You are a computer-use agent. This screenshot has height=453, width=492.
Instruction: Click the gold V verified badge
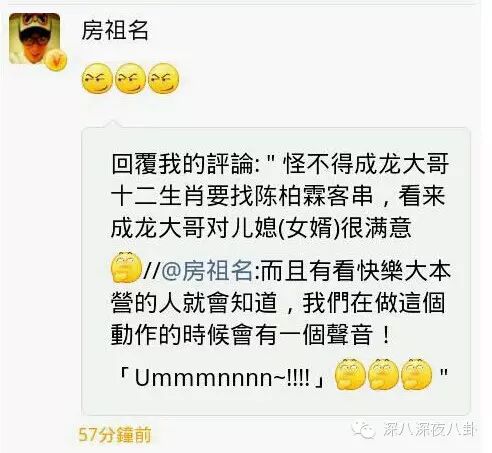[x=56, y=60]
